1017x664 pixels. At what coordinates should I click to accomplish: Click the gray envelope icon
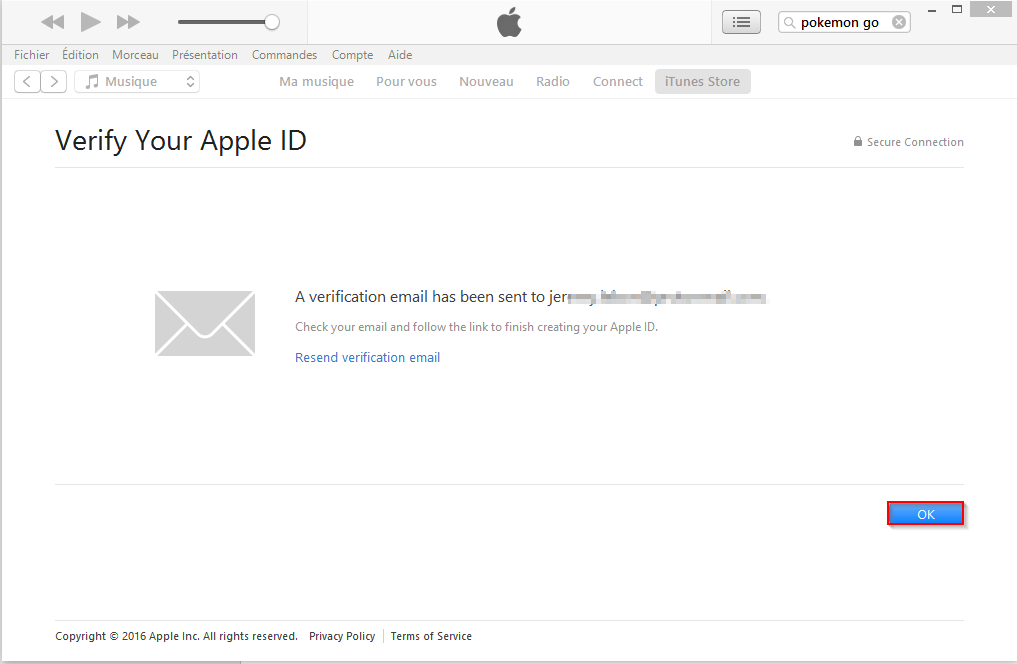205,323
